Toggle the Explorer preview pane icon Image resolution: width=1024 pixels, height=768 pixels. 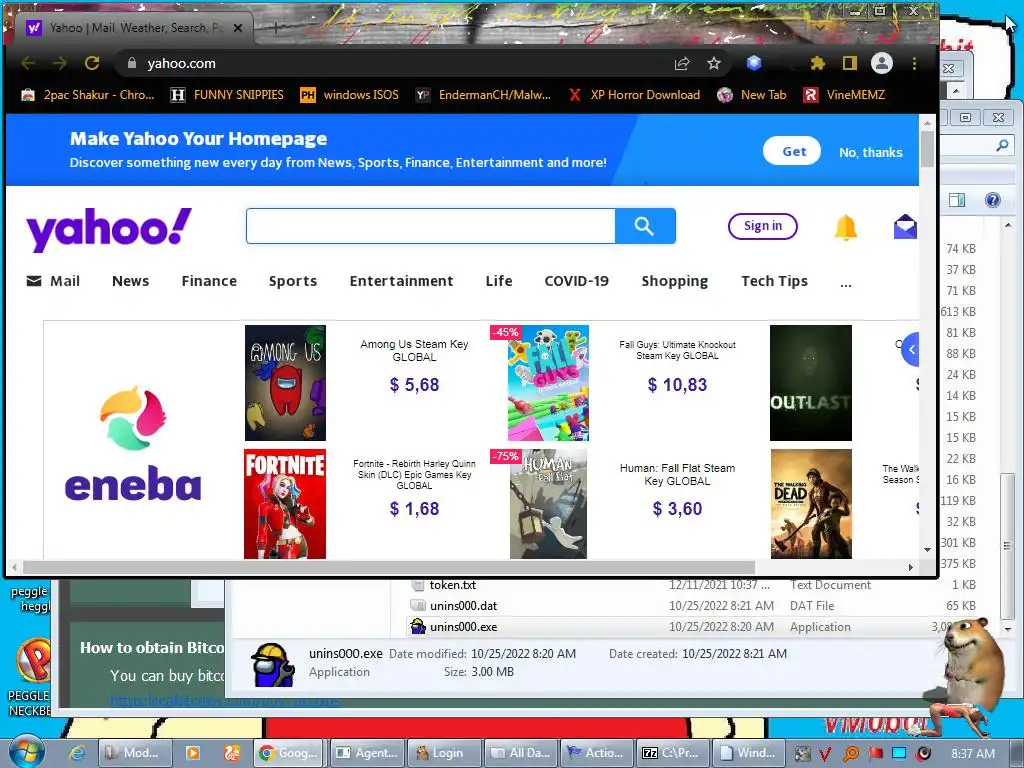(957, 200)
